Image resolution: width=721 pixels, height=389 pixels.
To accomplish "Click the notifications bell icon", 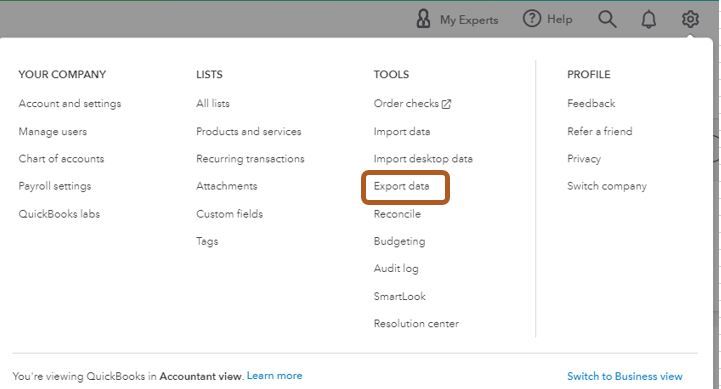I will point(648,19).
